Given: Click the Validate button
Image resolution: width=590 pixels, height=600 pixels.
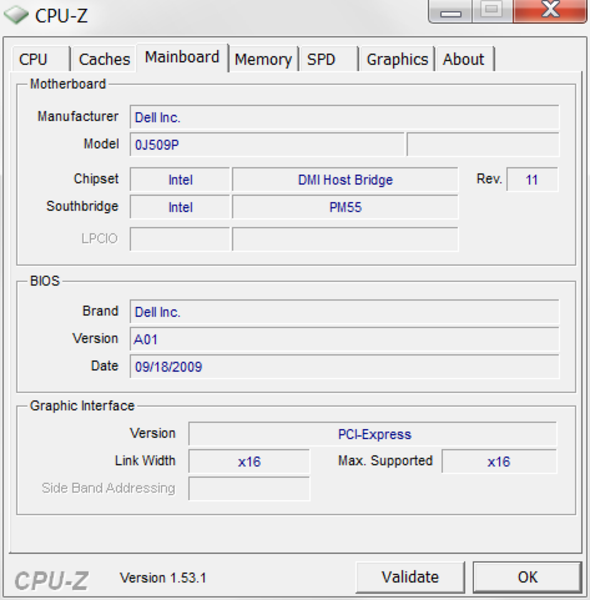Looking at the screenshot, I should point(410,577).
